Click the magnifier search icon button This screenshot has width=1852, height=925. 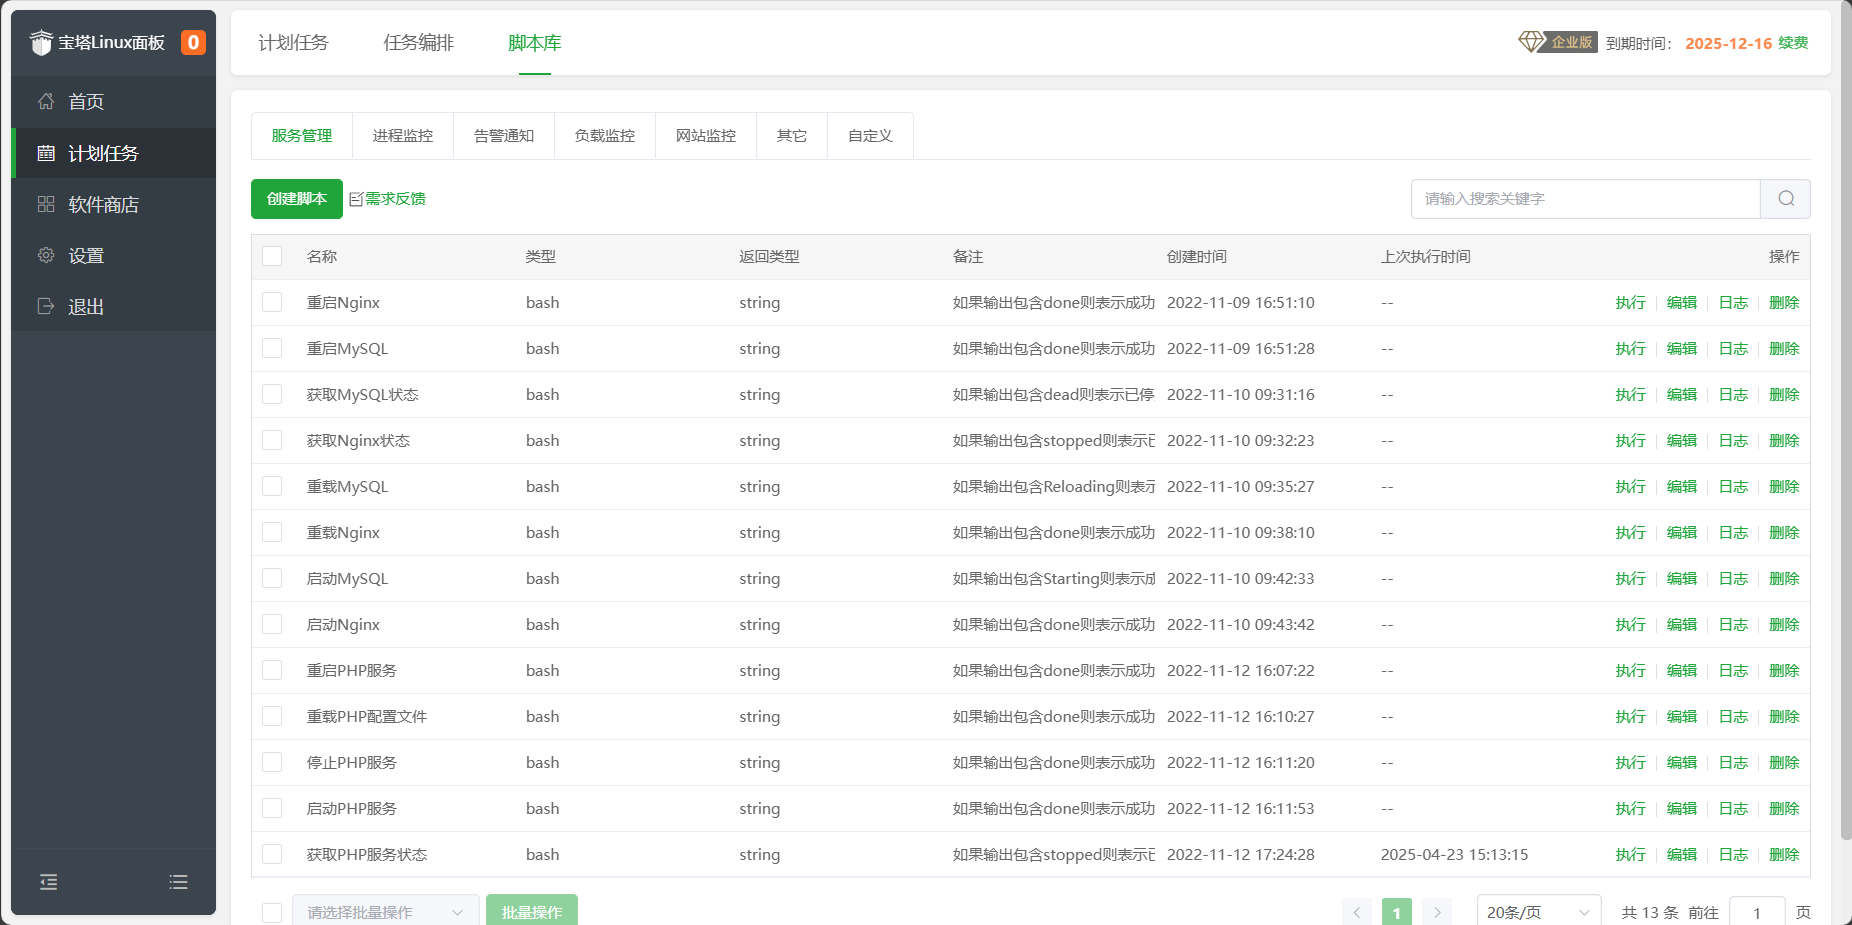coord(1786,199)
